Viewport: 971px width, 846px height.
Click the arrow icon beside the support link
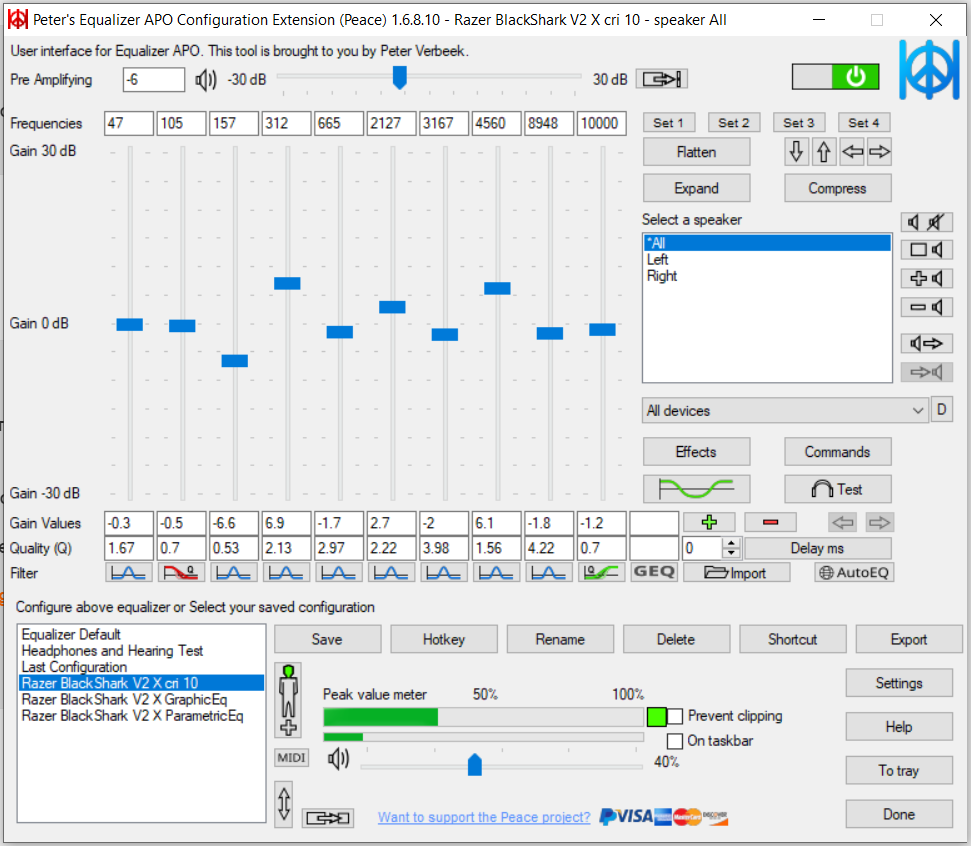(x=328, y=818)
